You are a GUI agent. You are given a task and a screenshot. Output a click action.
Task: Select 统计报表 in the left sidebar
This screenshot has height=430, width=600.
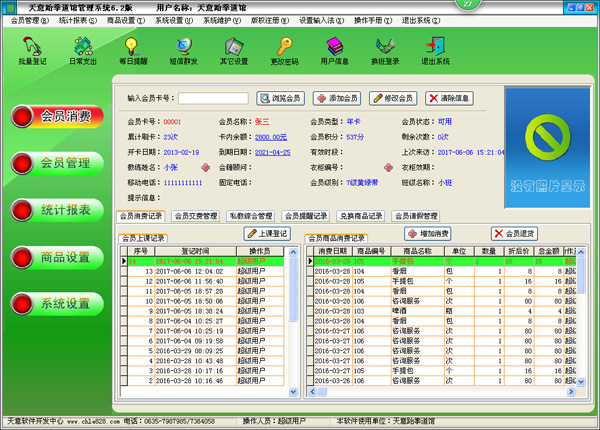65,209
